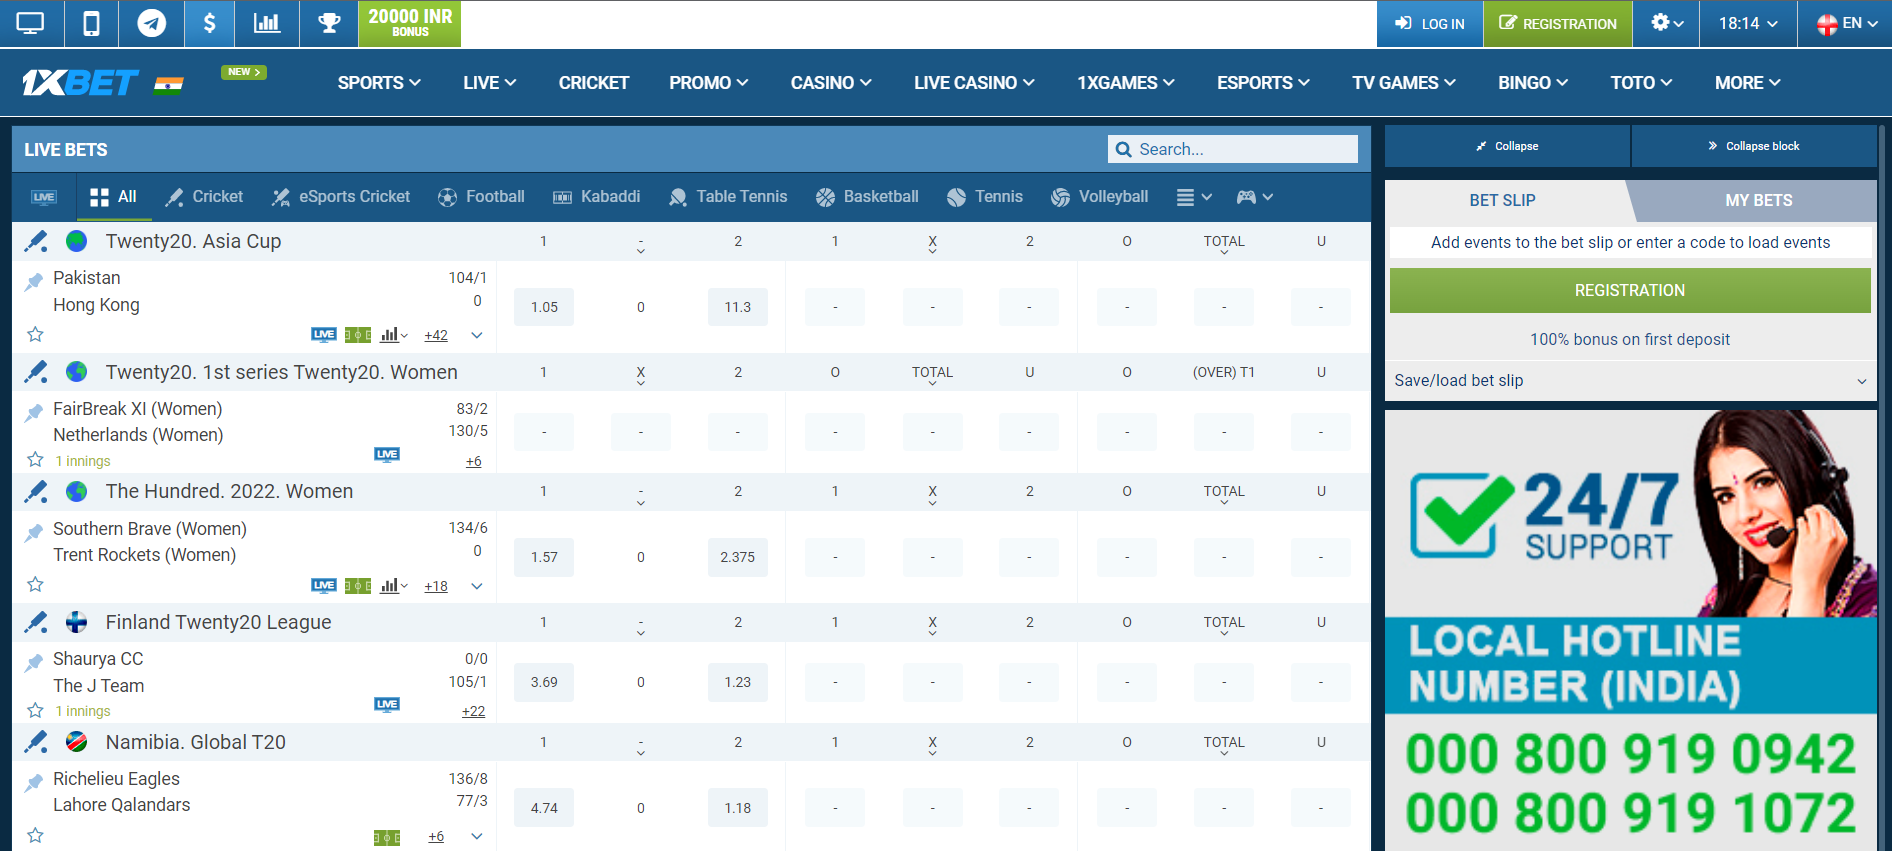Open +42 more markets for Pakistan match
The height and width of the screenshot is (851, 1892).
pyautogui.click(x=436, y=336)
